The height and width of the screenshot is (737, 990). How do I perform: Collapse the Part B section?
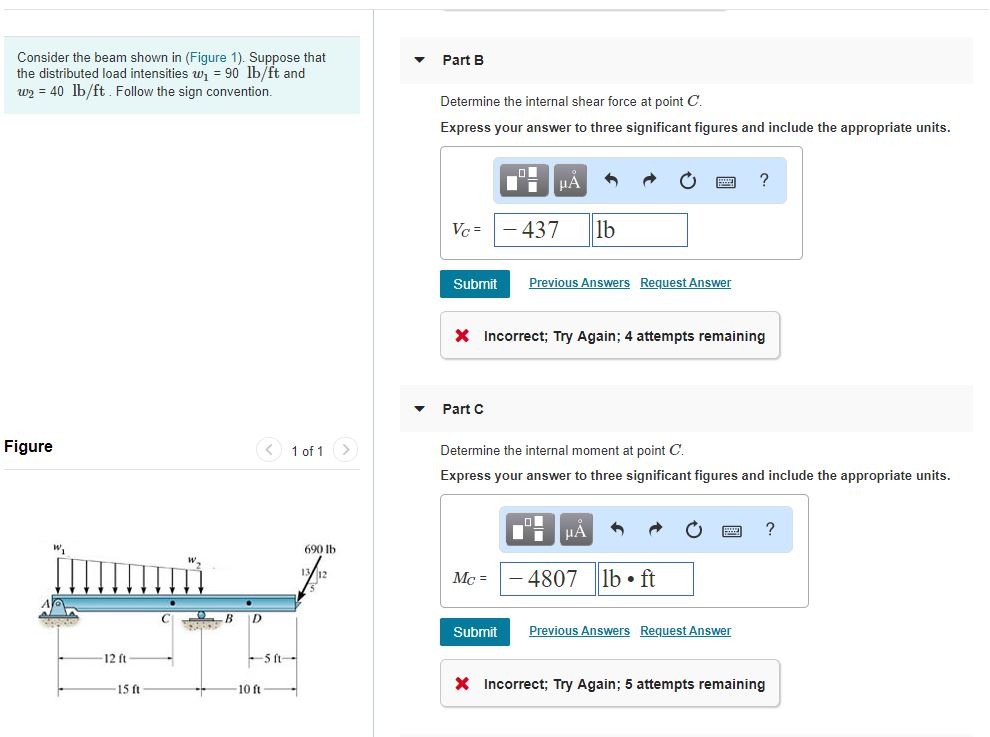(418, 59)
